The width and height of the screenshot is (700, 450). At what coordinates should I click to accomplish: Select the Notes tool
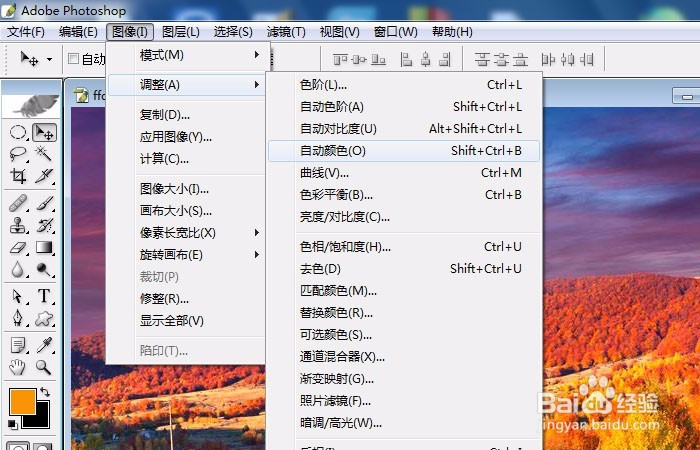pyautogui.click(x=18, y=345)
